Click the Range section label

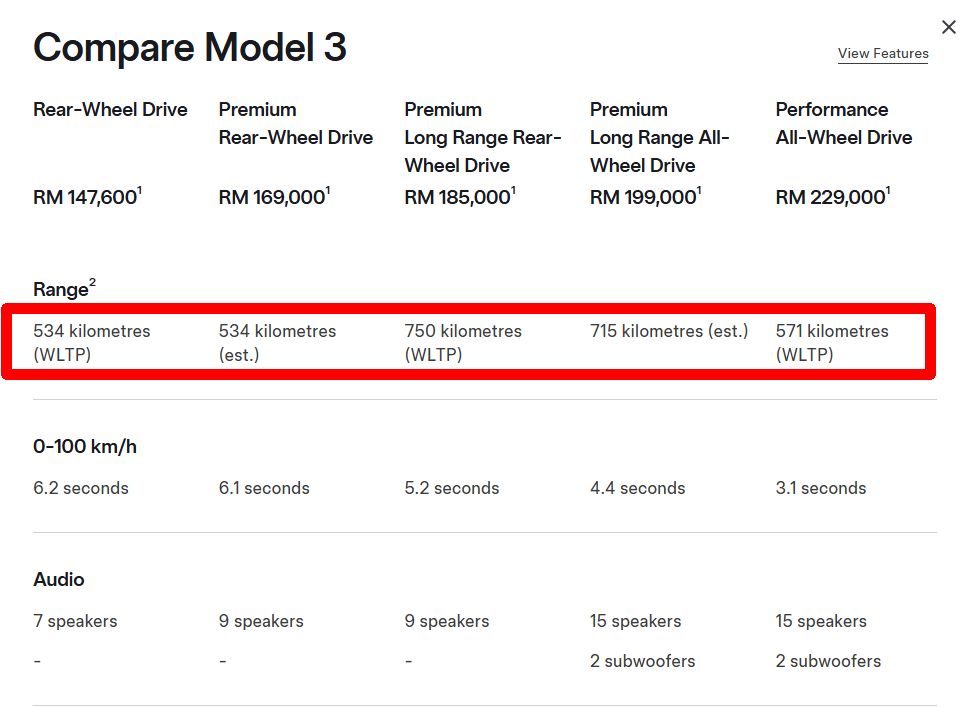point(62,290)
